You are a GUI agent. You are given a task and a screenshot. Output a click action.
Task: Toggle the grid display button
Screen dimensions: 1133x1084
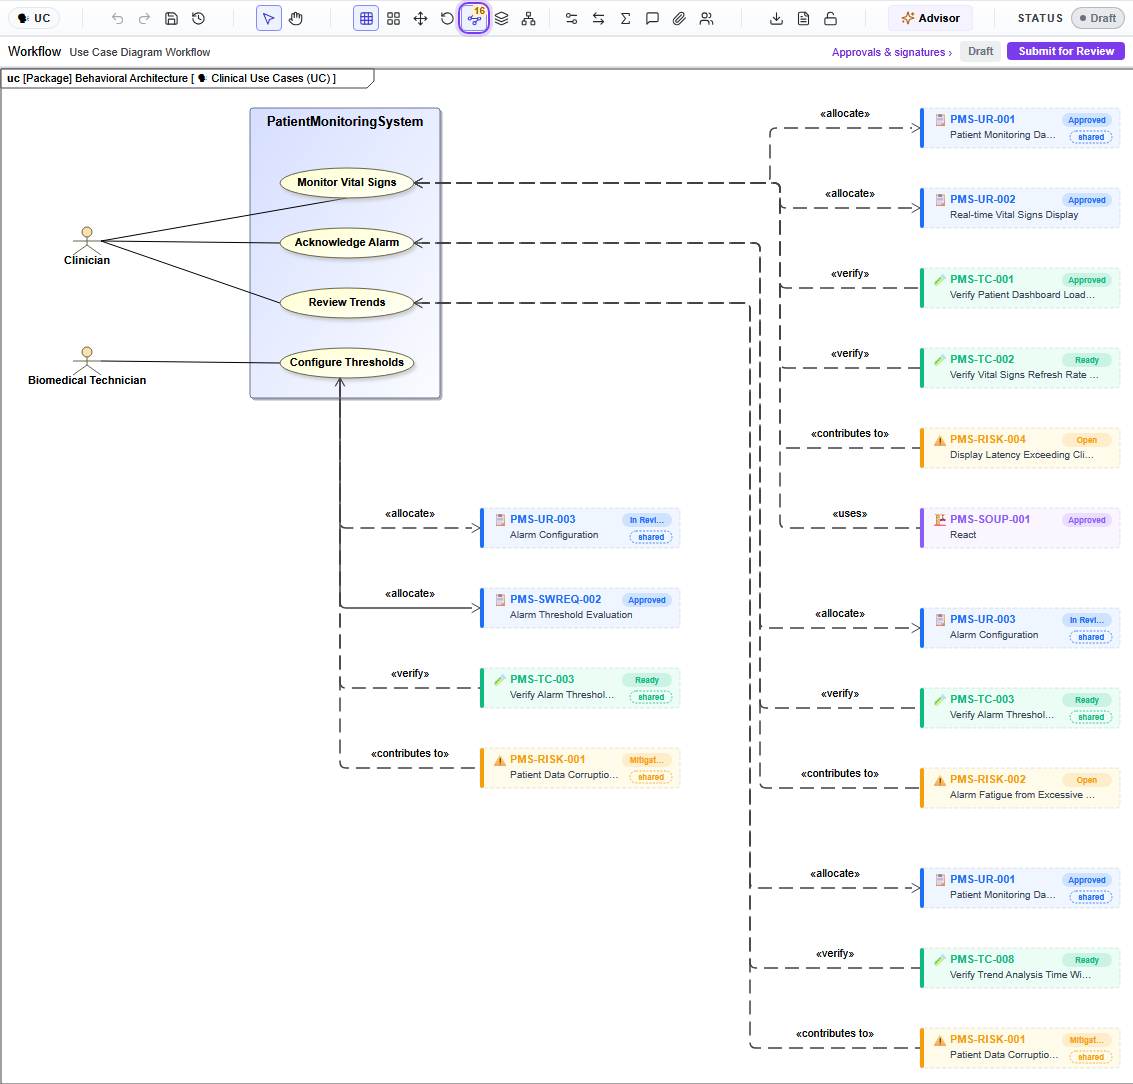[366, 19]
